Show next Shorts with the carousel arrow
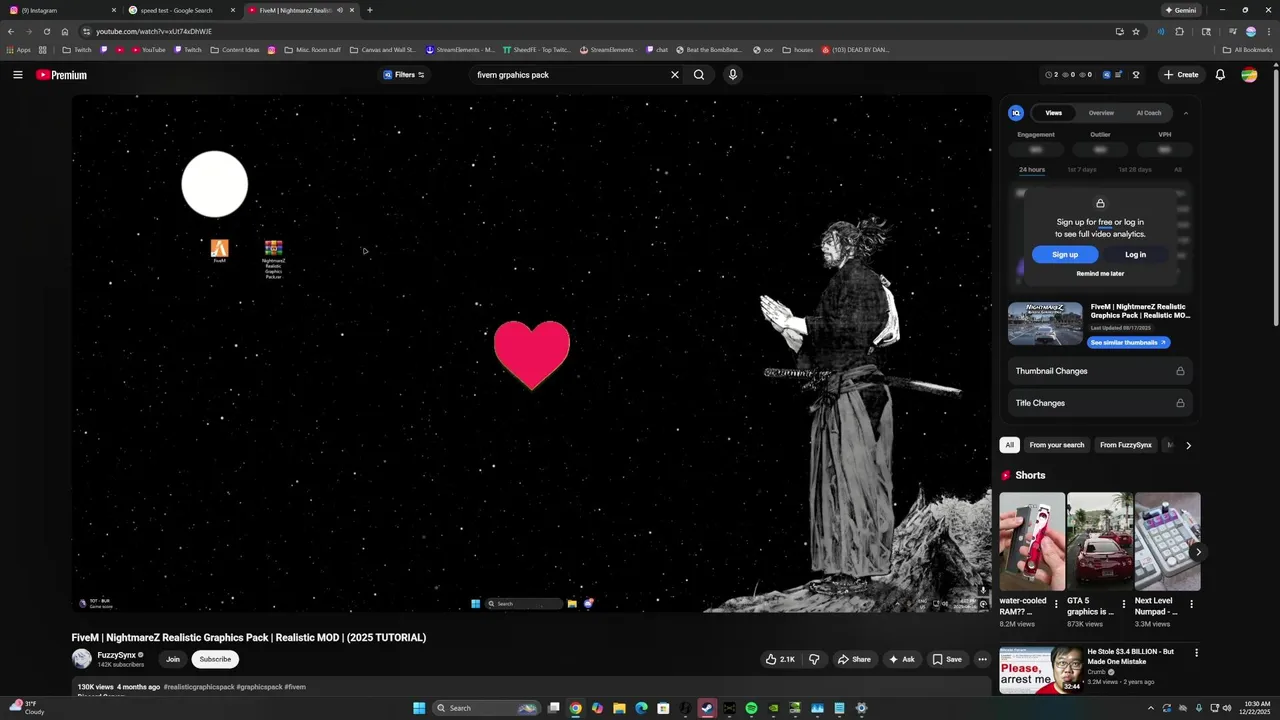1280x720 pixels. [x=1198, y=552]
